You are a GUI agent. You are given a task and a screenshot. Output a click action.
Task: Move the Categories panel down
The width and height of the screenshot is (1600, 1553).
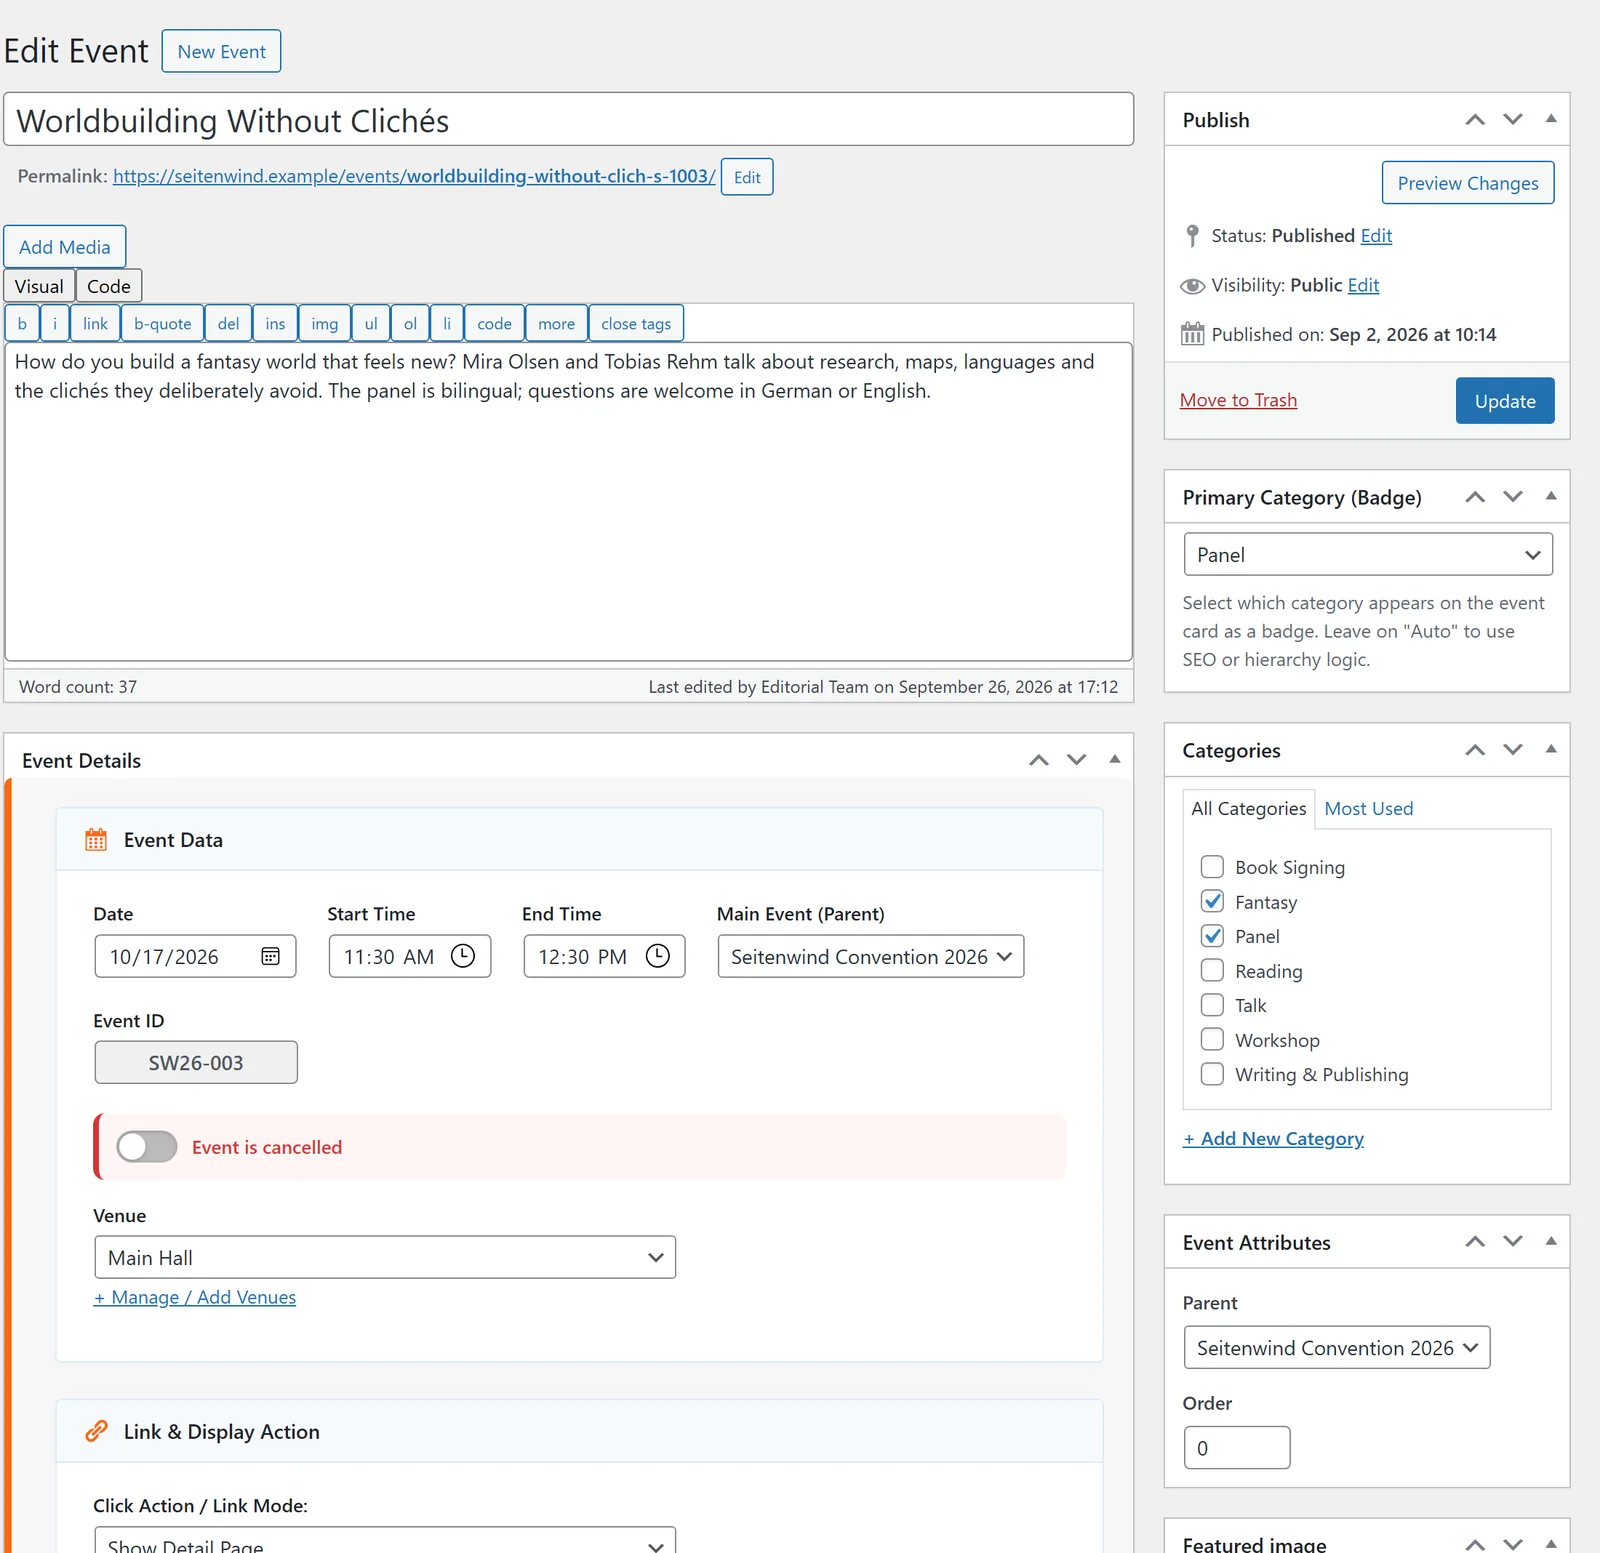click(1513, 750)
